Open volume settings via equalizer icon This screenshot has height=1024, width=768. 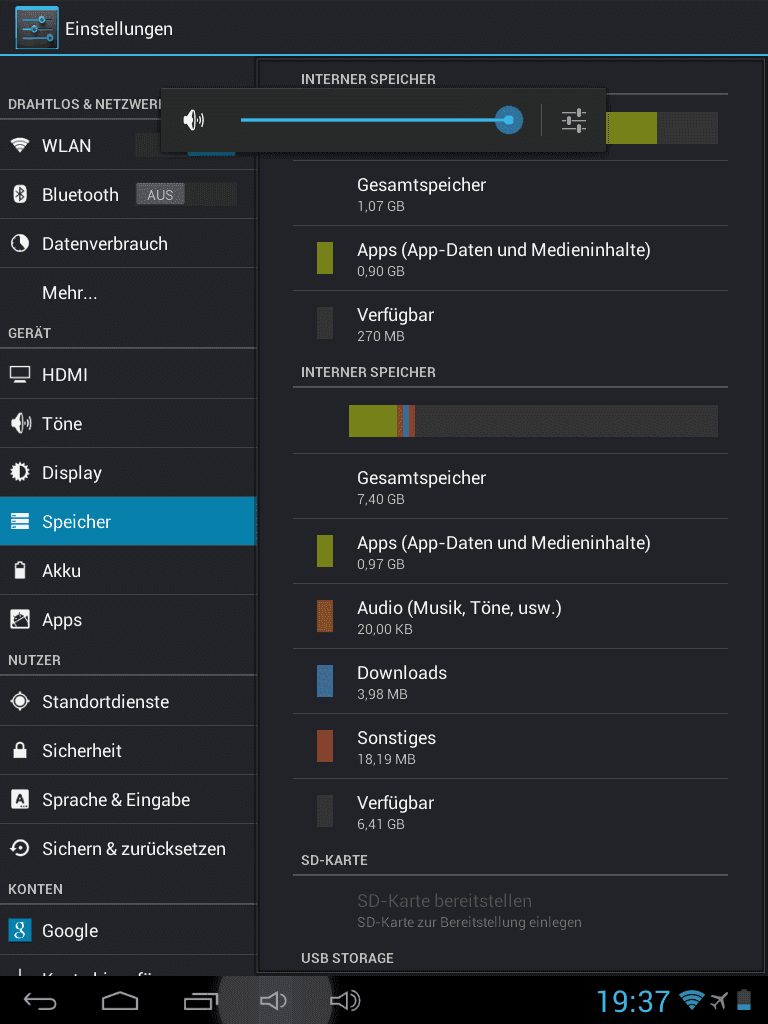pyautogui.click(x=573, y=121)
